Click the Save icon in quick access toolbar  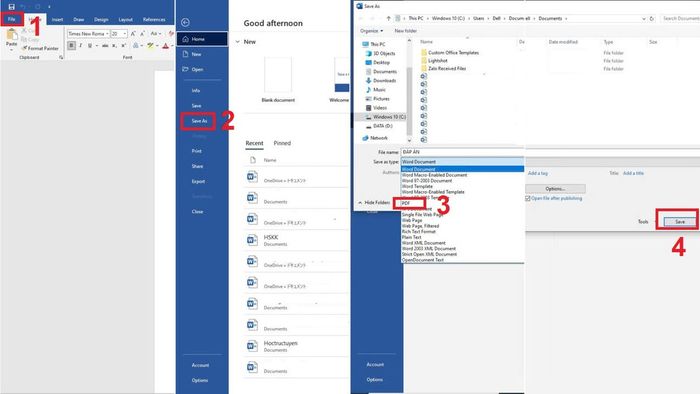coord(12,7)
